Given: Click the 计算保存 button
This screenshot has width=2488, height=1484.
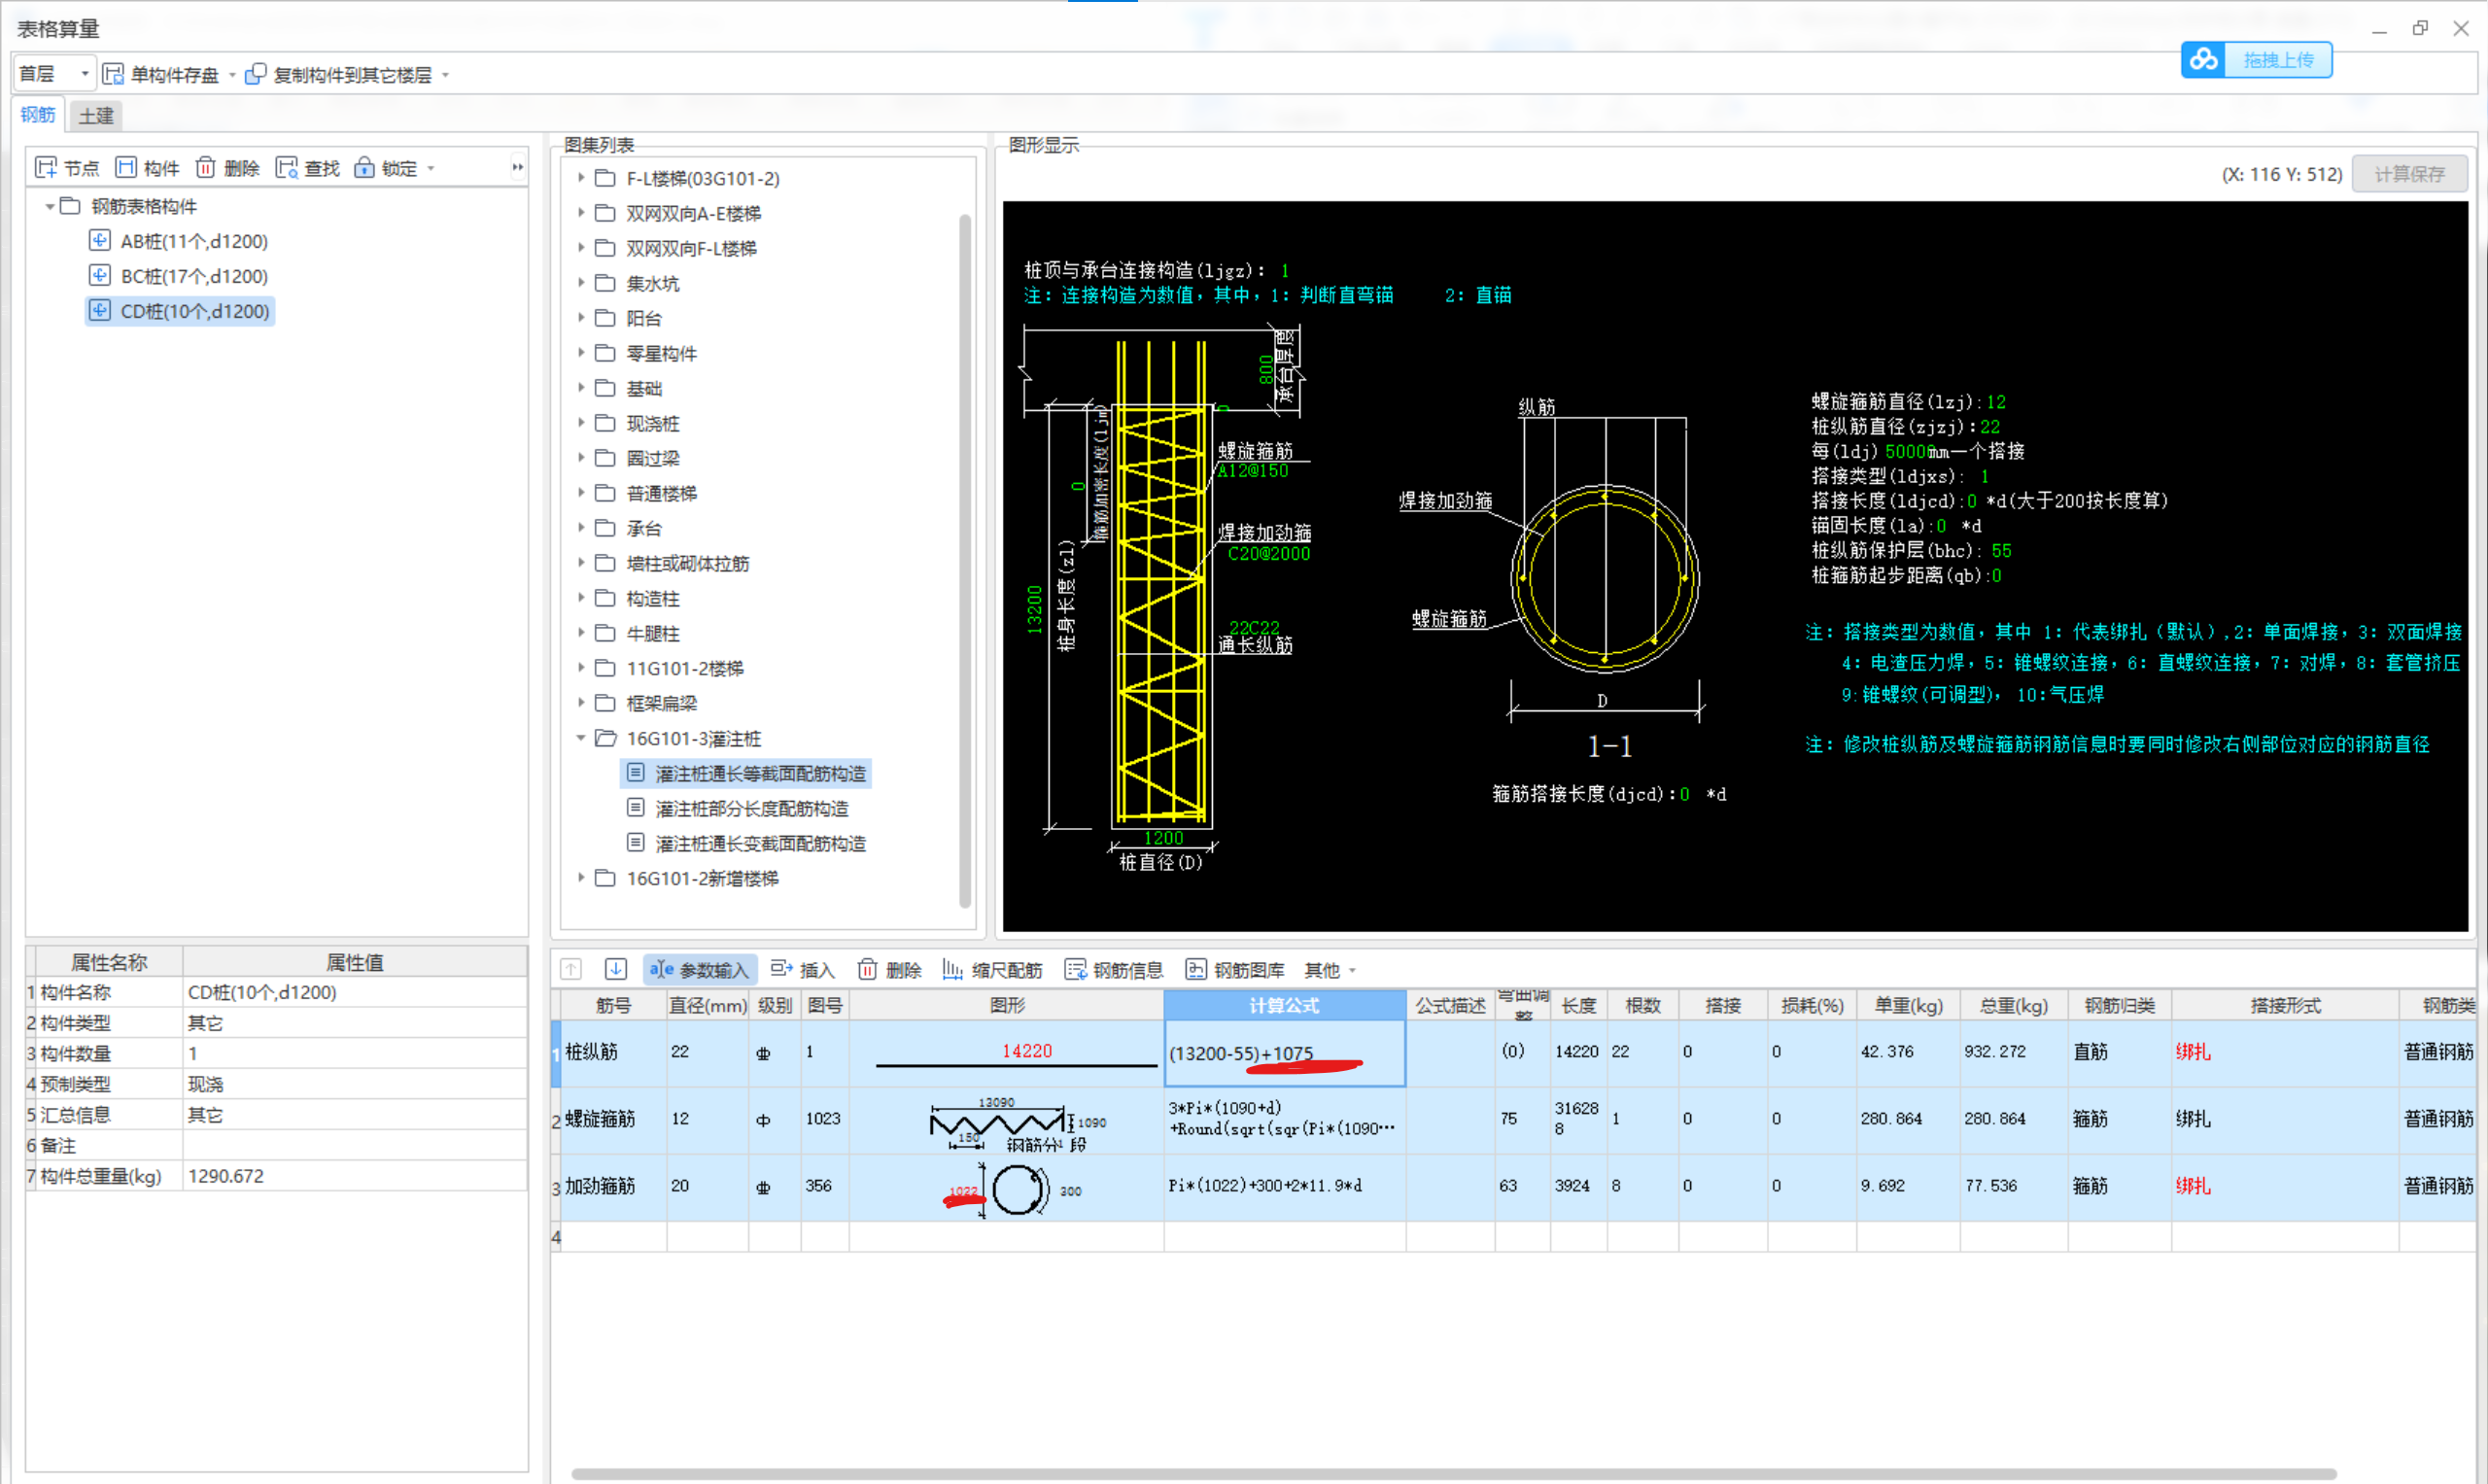Looking at the screenshot, I should [2409, 174].
